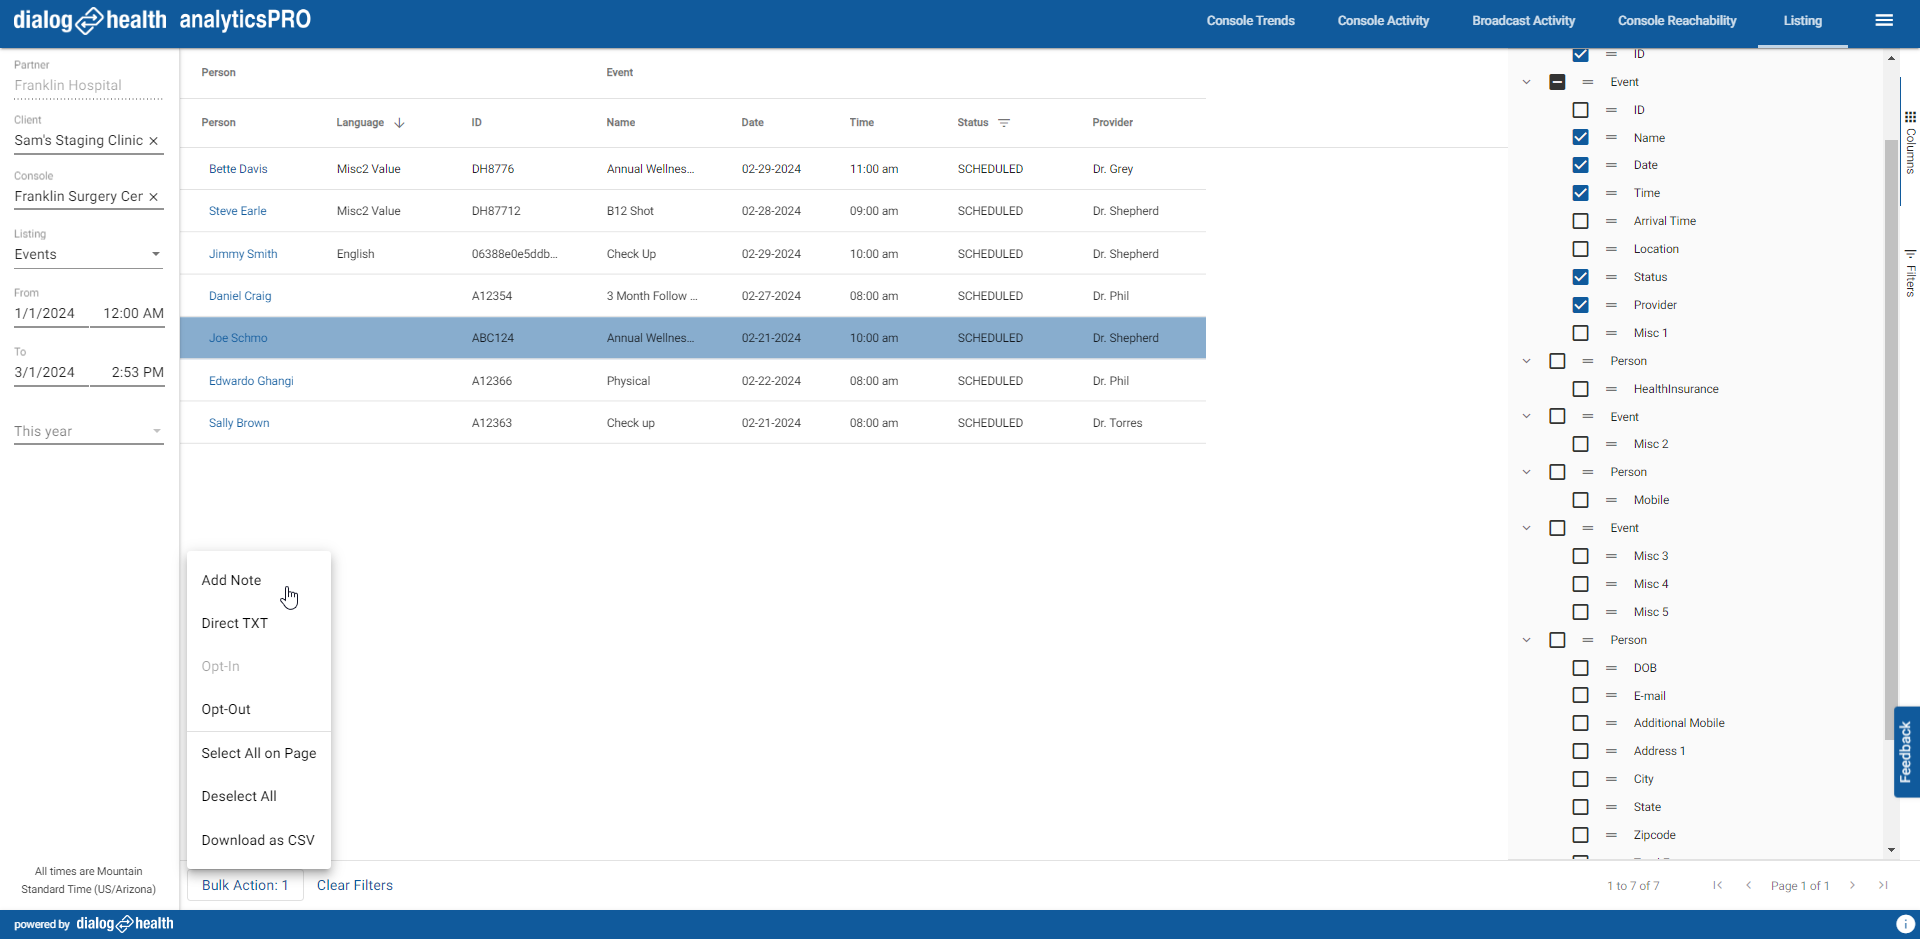Open the Listing Events dropdown

[x=88, y=255]
